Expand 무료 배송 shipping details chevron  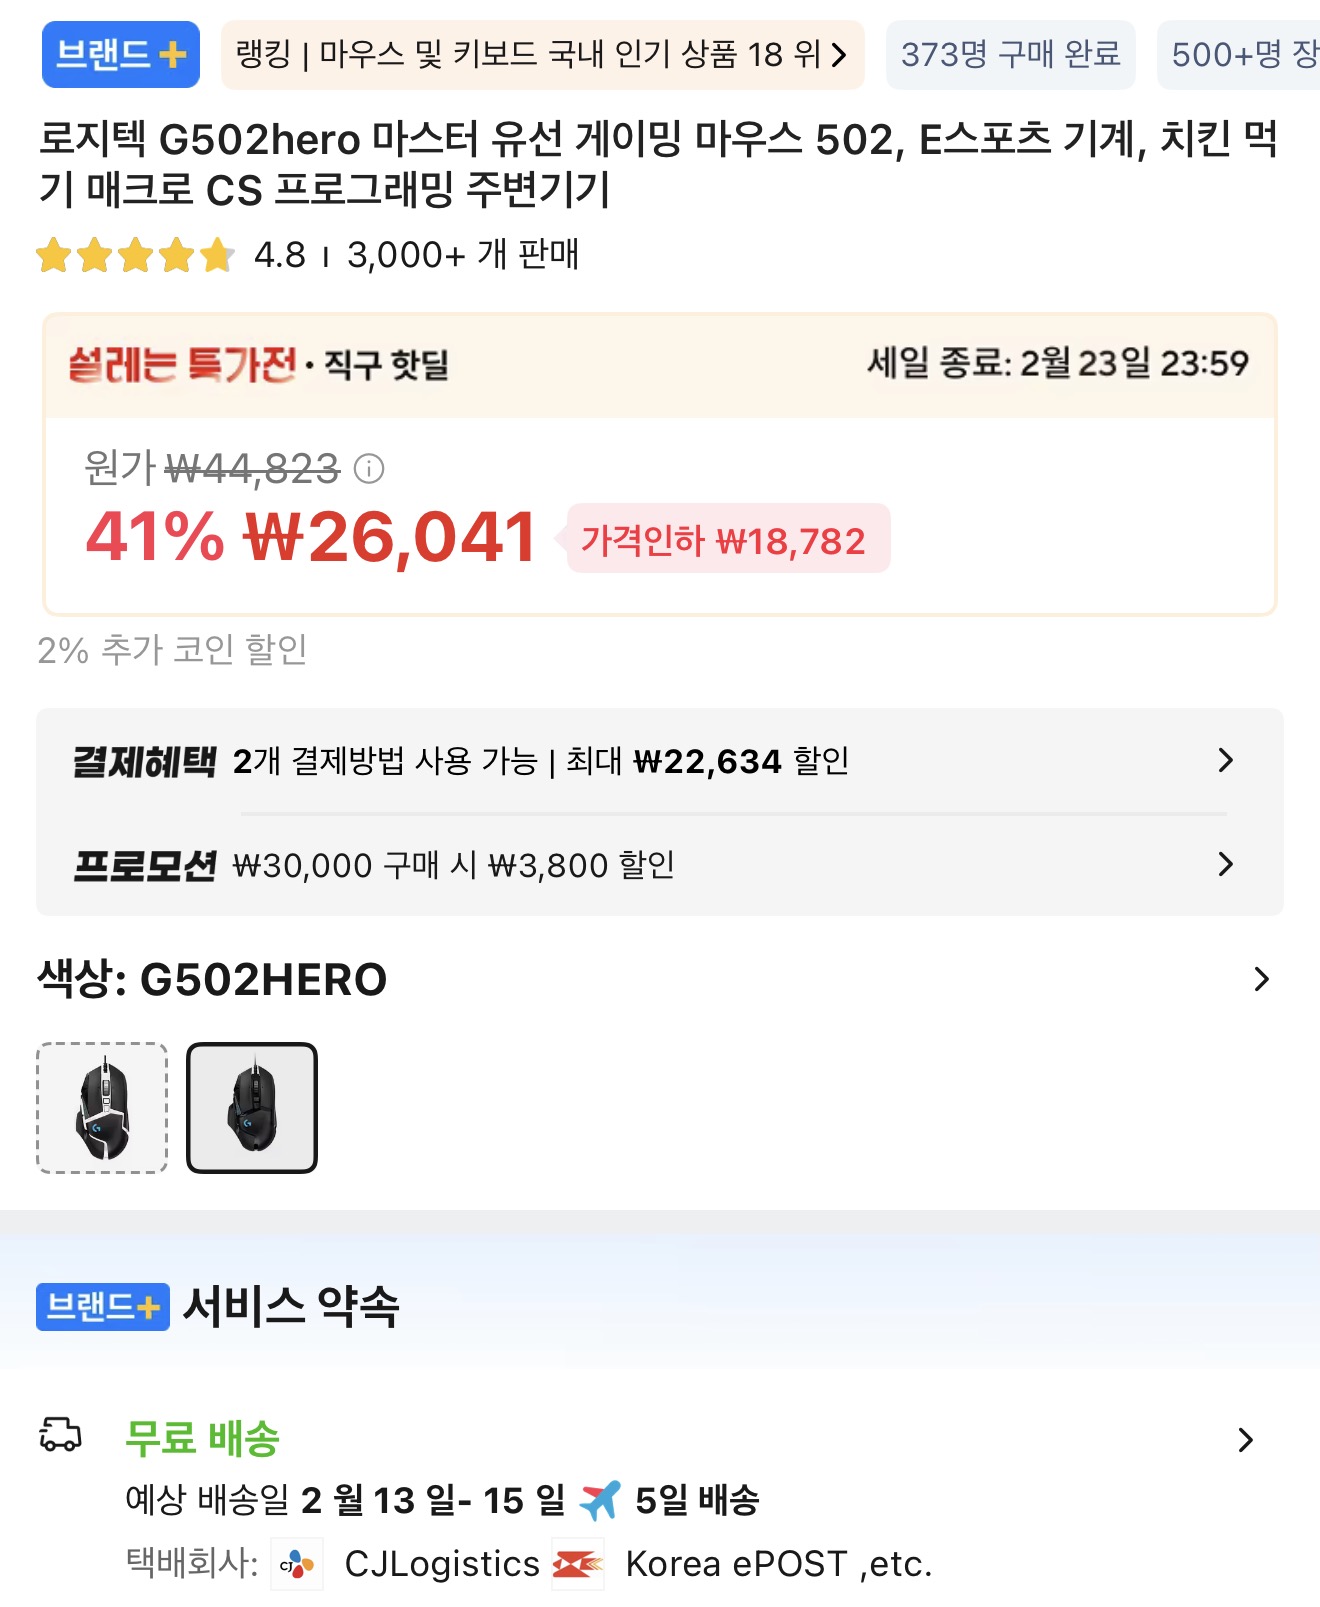click(1245, 1440)
